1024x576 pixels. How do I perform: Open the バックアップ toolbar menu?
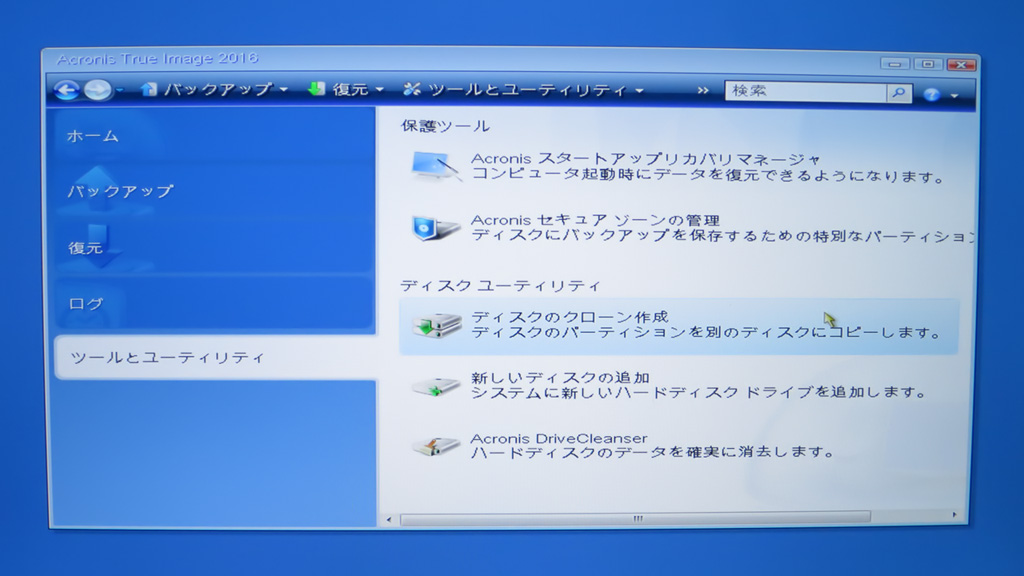(217, 89)
